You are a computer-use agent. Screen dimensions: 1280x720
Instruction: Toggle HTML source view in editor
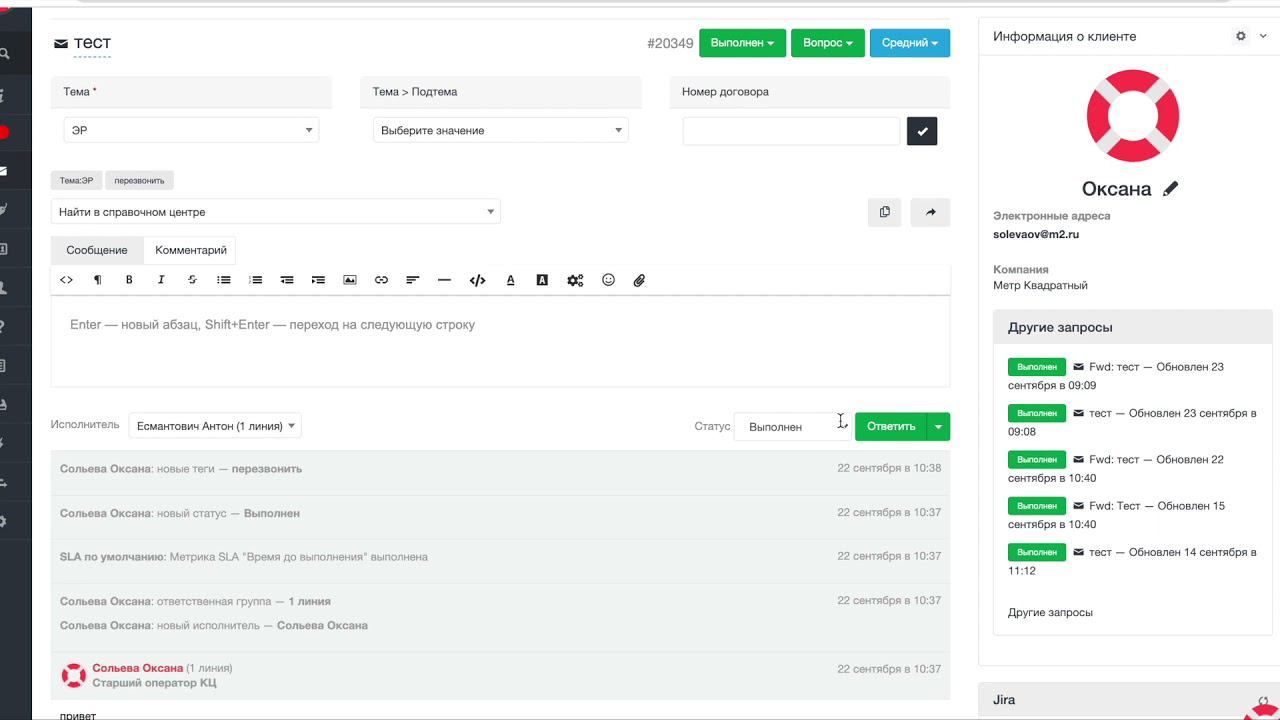pyautogui.click(x=67, y=280)
